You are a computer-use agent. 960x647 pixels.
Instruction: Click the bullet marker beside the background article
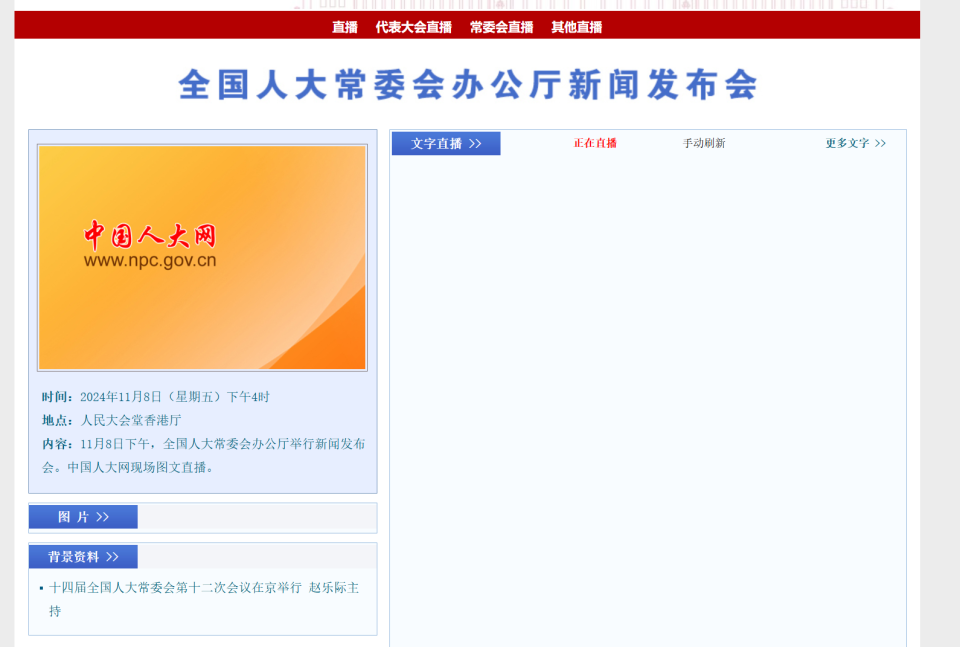point(43,588)
